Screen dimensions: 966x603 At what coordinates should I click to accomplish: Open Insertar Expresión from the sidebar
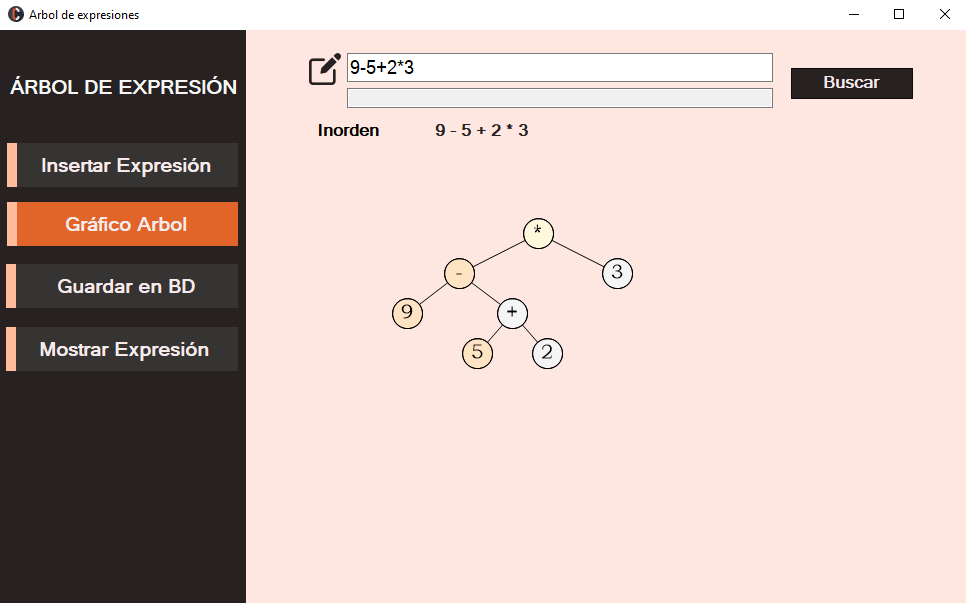tap(122, 165)
